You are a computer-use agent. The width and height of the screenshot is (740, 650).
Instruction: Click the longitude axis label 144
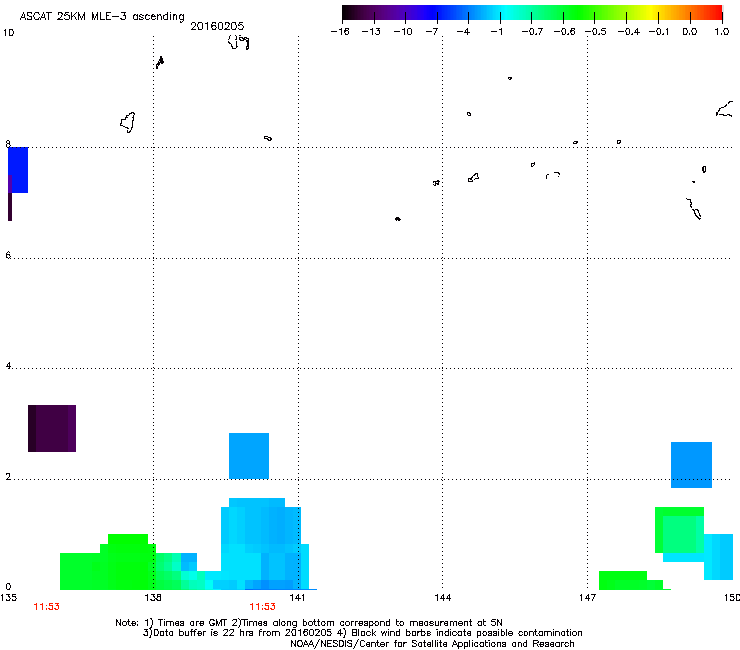[442, 598]
